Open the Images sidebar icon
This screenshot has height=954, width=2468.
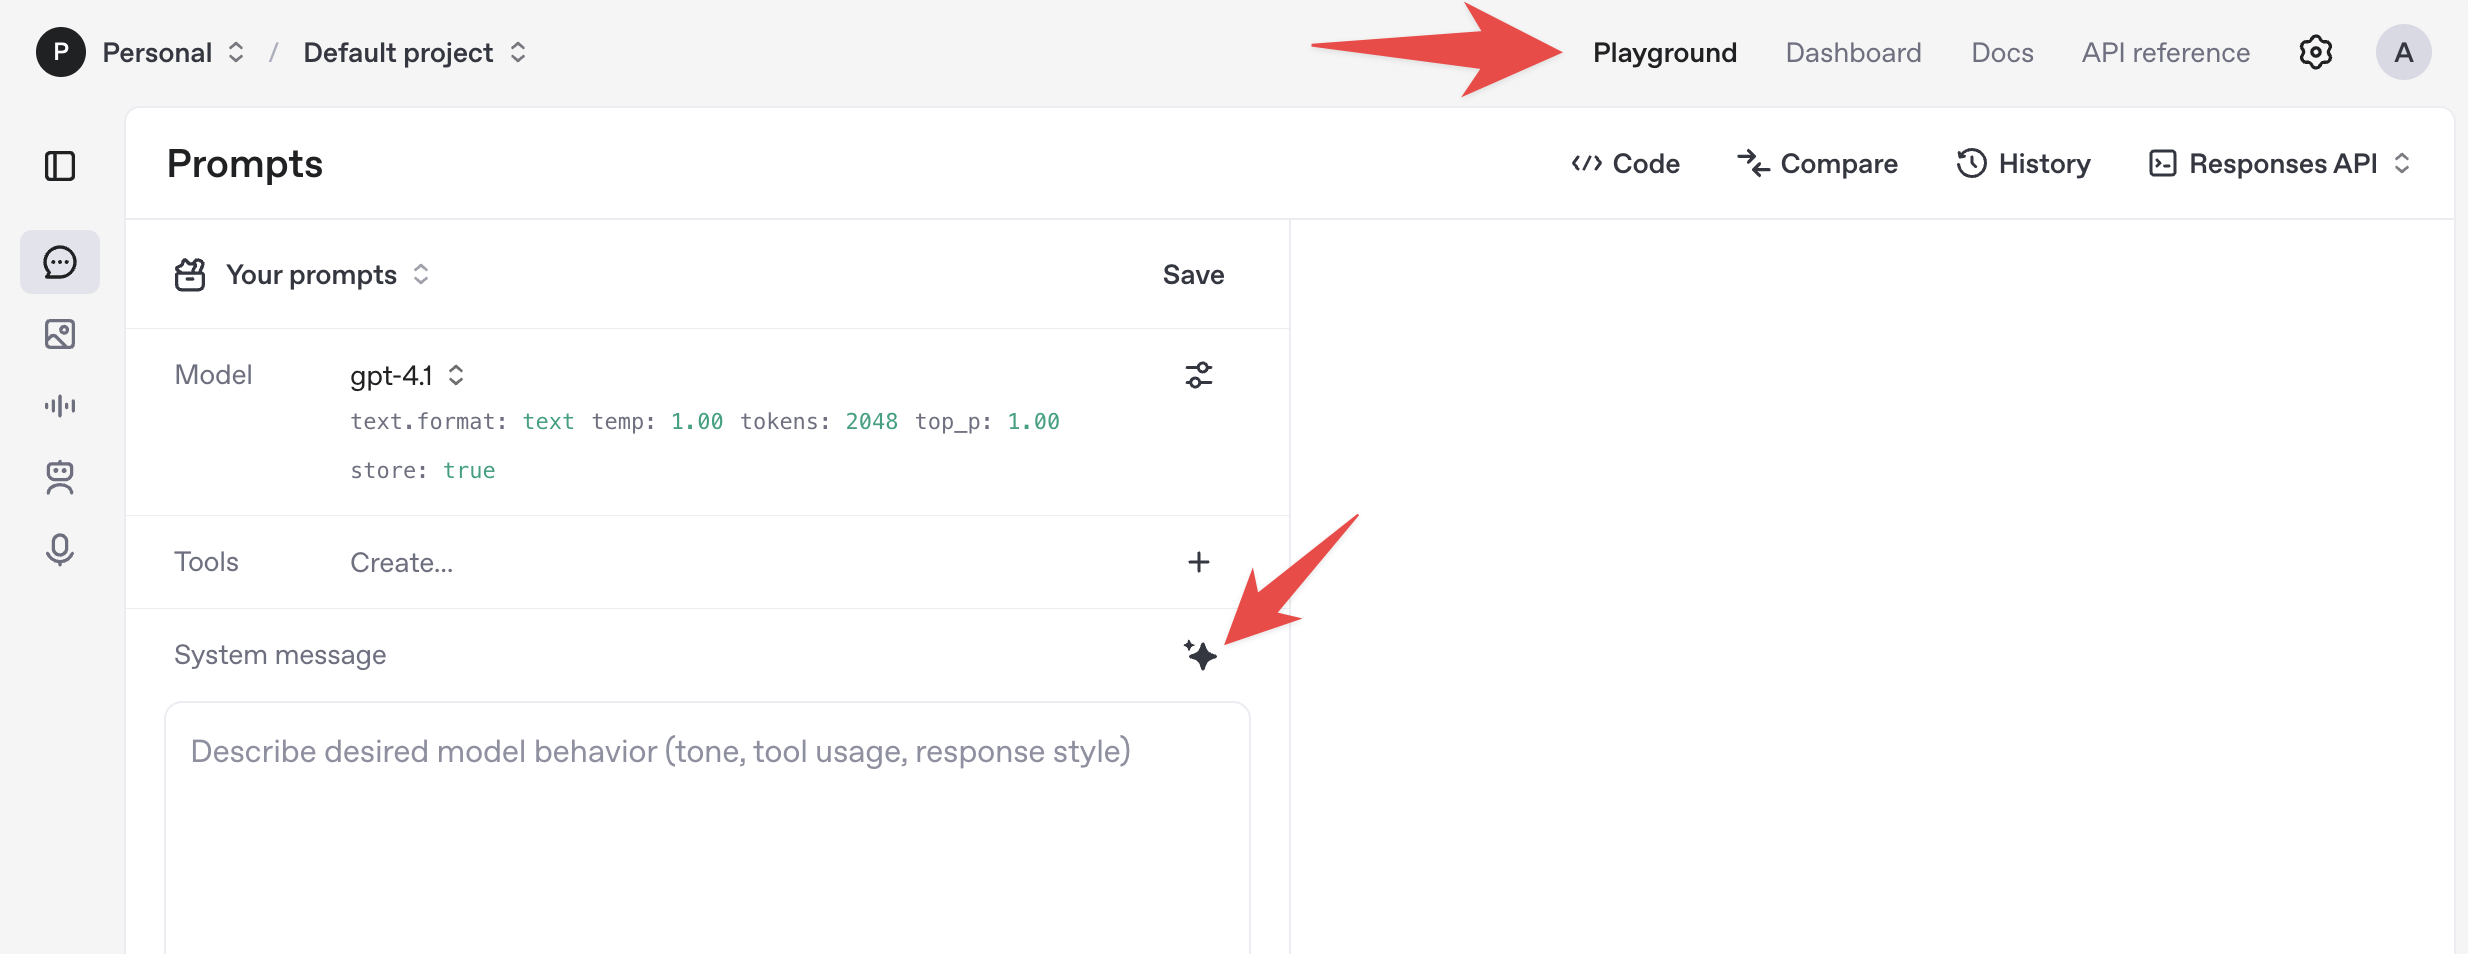click(60, 334)
